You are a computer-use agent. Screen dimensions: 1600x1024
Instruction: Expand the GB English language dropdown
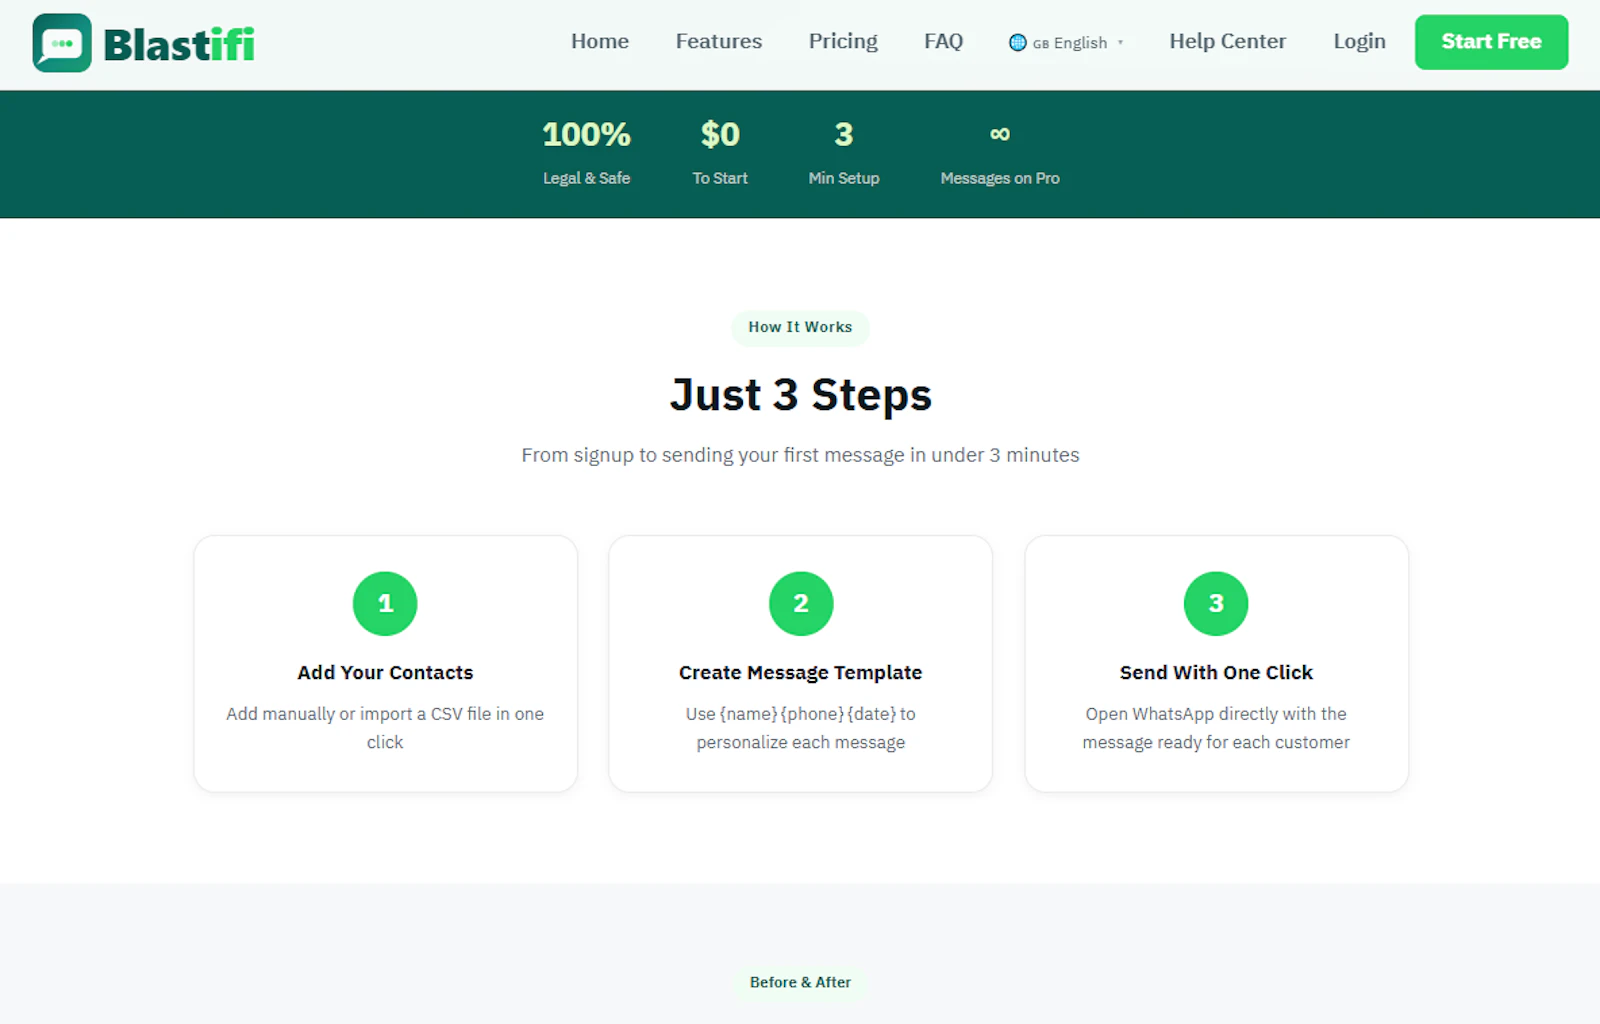click(1067, 42)
